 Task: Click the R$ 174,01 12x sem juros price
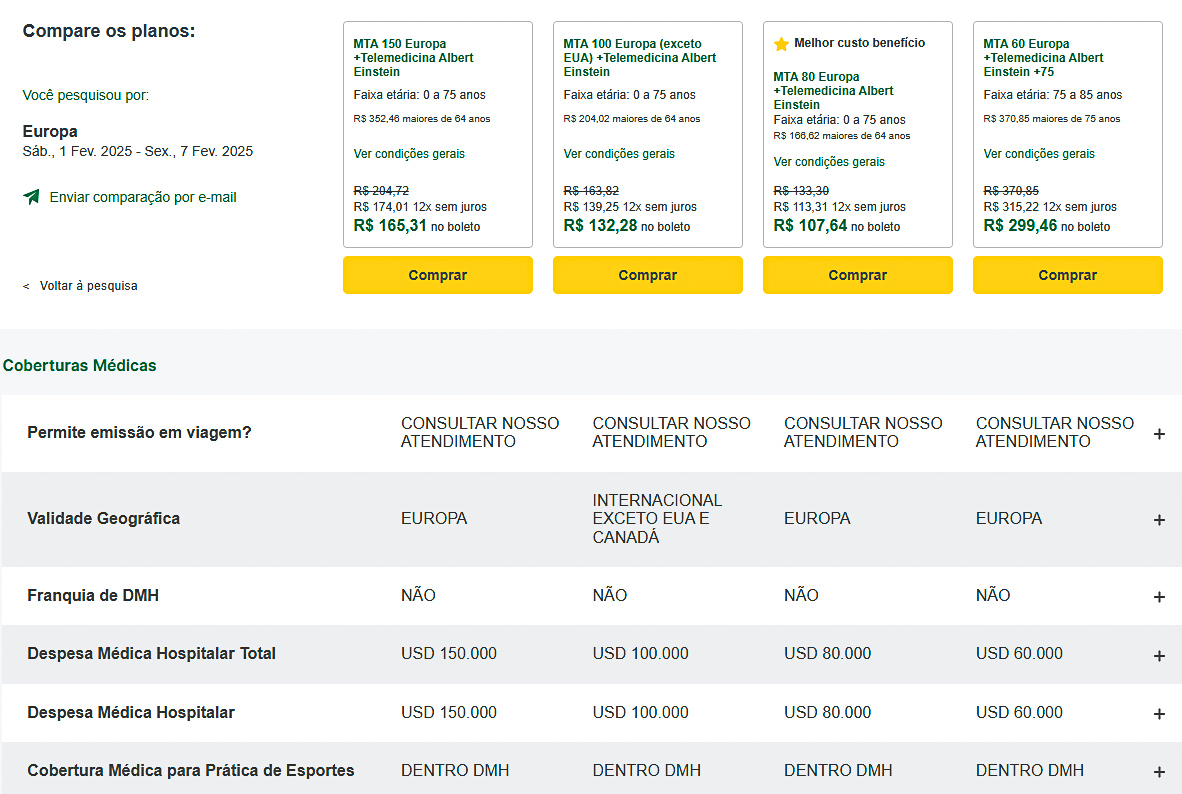click(420, 207)
